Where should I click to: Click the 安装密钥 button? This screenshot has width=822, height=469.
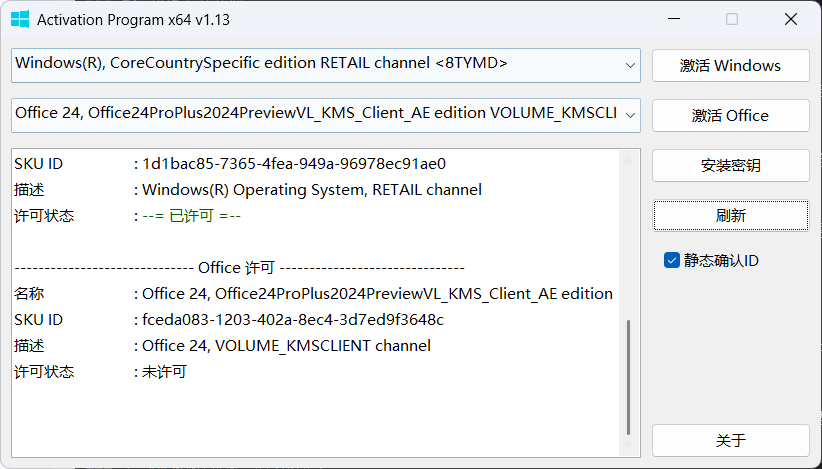coord(730,166)
